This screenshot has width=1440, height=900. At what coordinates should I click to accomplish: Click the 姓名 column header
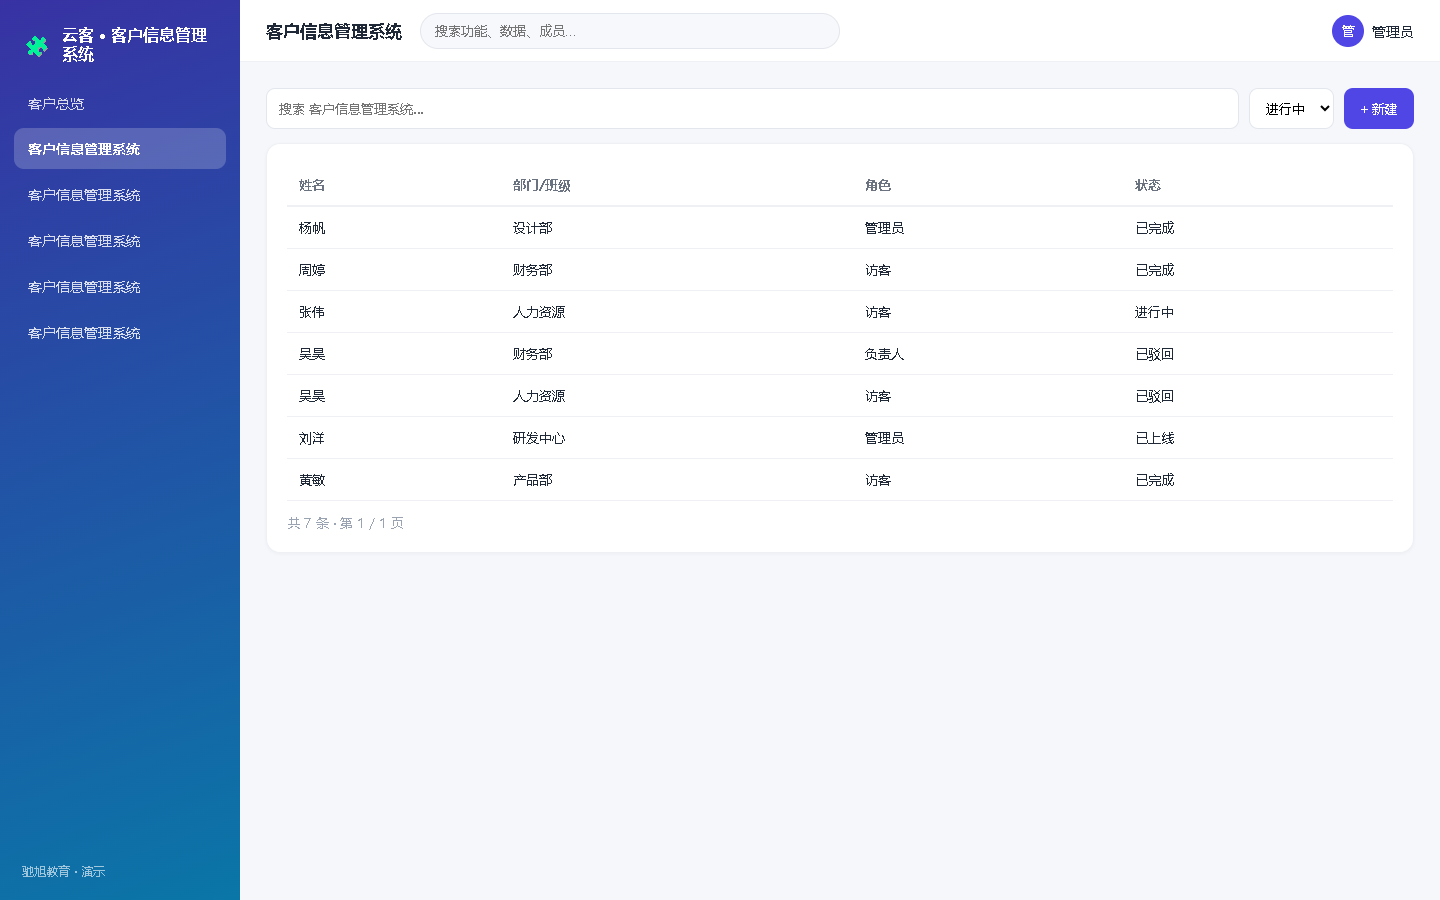[x=312, y=185]
